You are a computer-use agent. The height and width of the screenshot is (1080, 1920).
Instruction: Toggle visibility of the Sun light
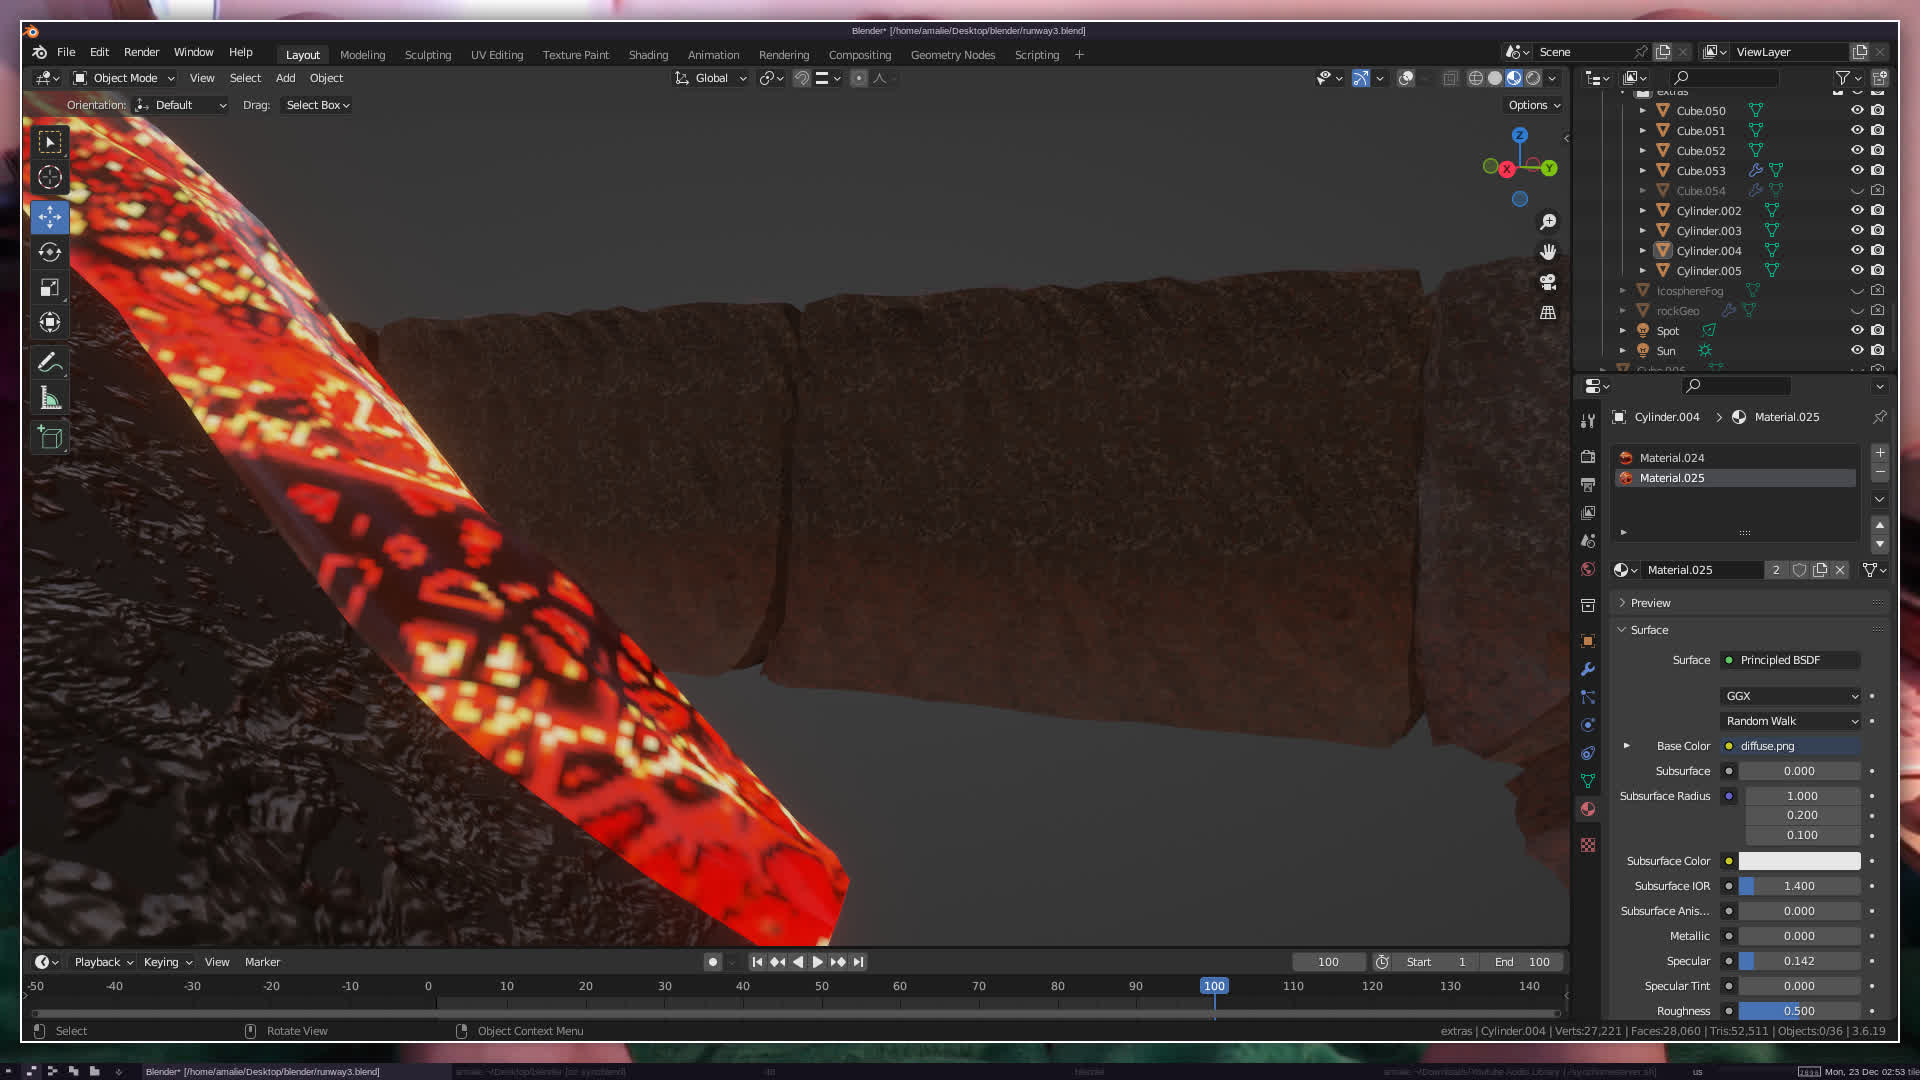tap(1857, 351)
